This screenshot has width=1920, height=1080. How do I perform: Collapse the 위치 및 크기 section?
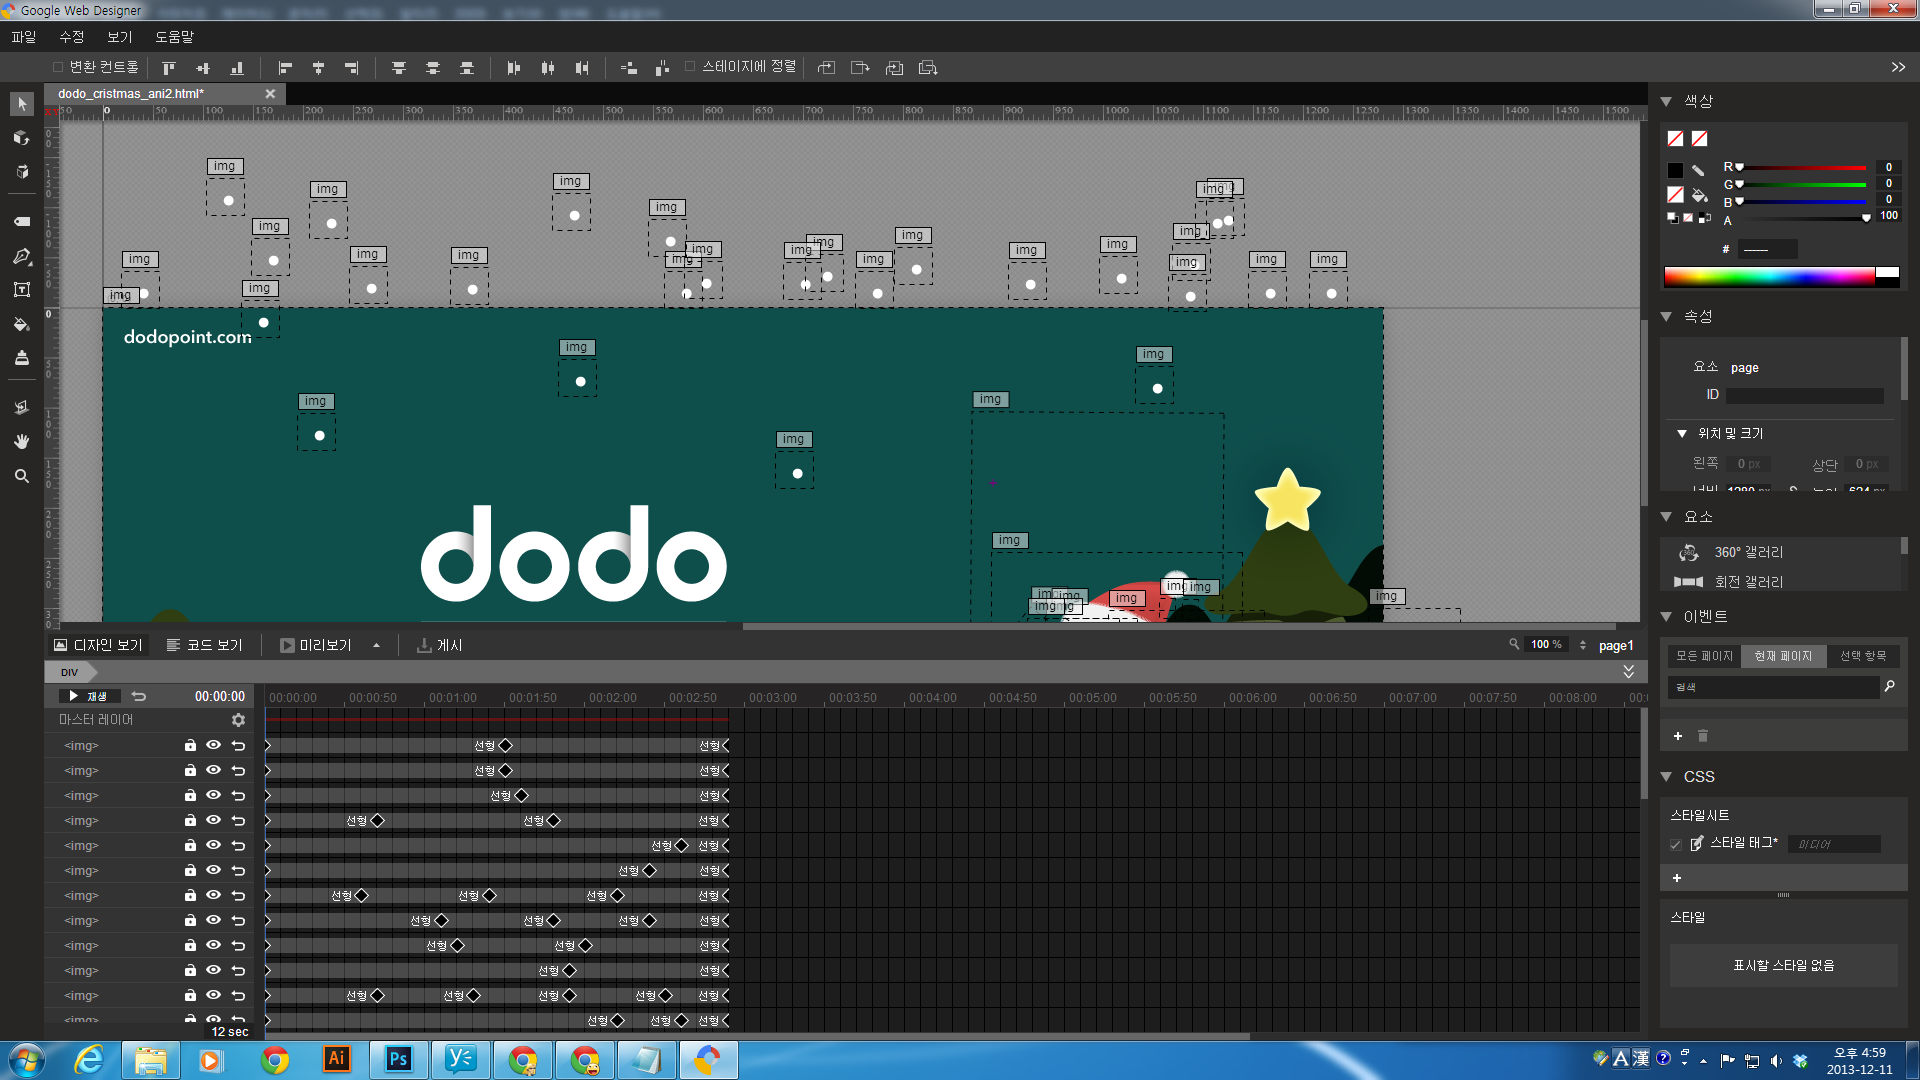(1682, 433)
